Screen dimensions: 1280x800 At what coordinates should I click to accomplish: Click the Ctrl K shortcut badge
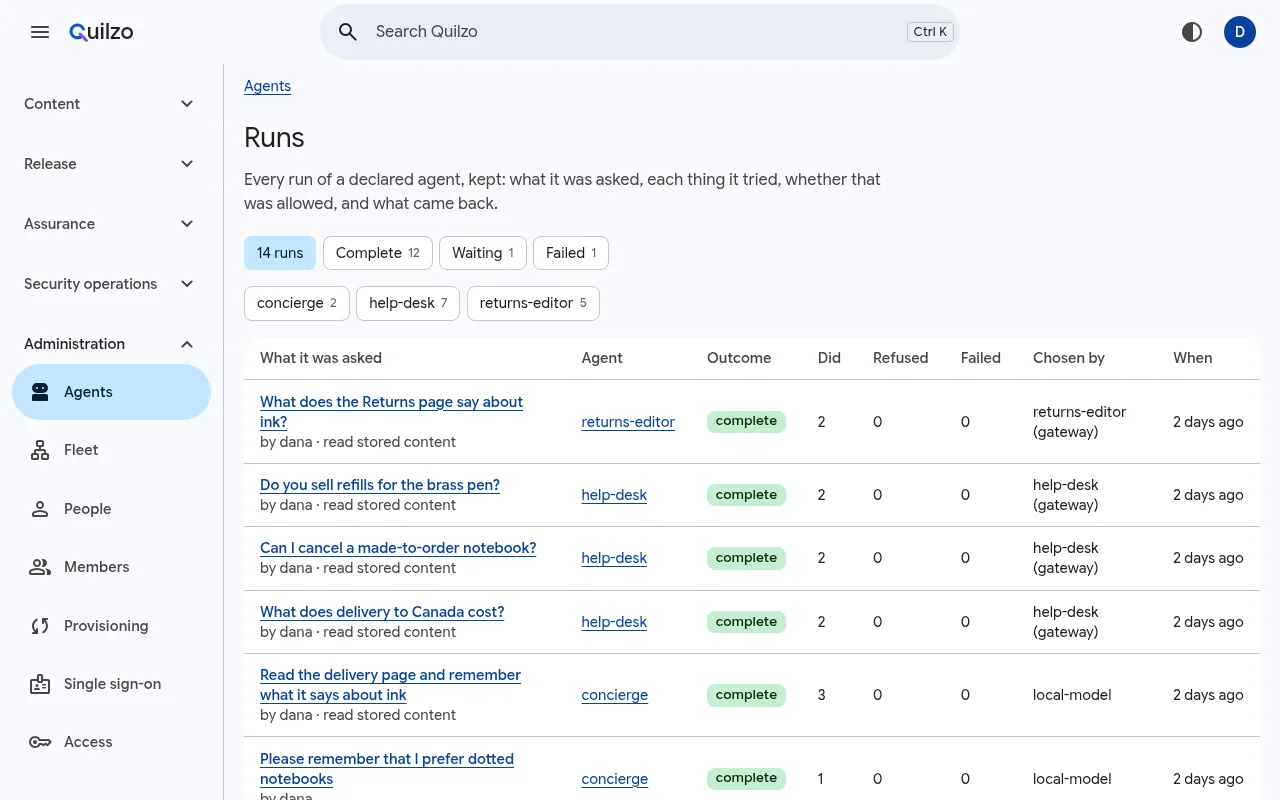[930, 32]
